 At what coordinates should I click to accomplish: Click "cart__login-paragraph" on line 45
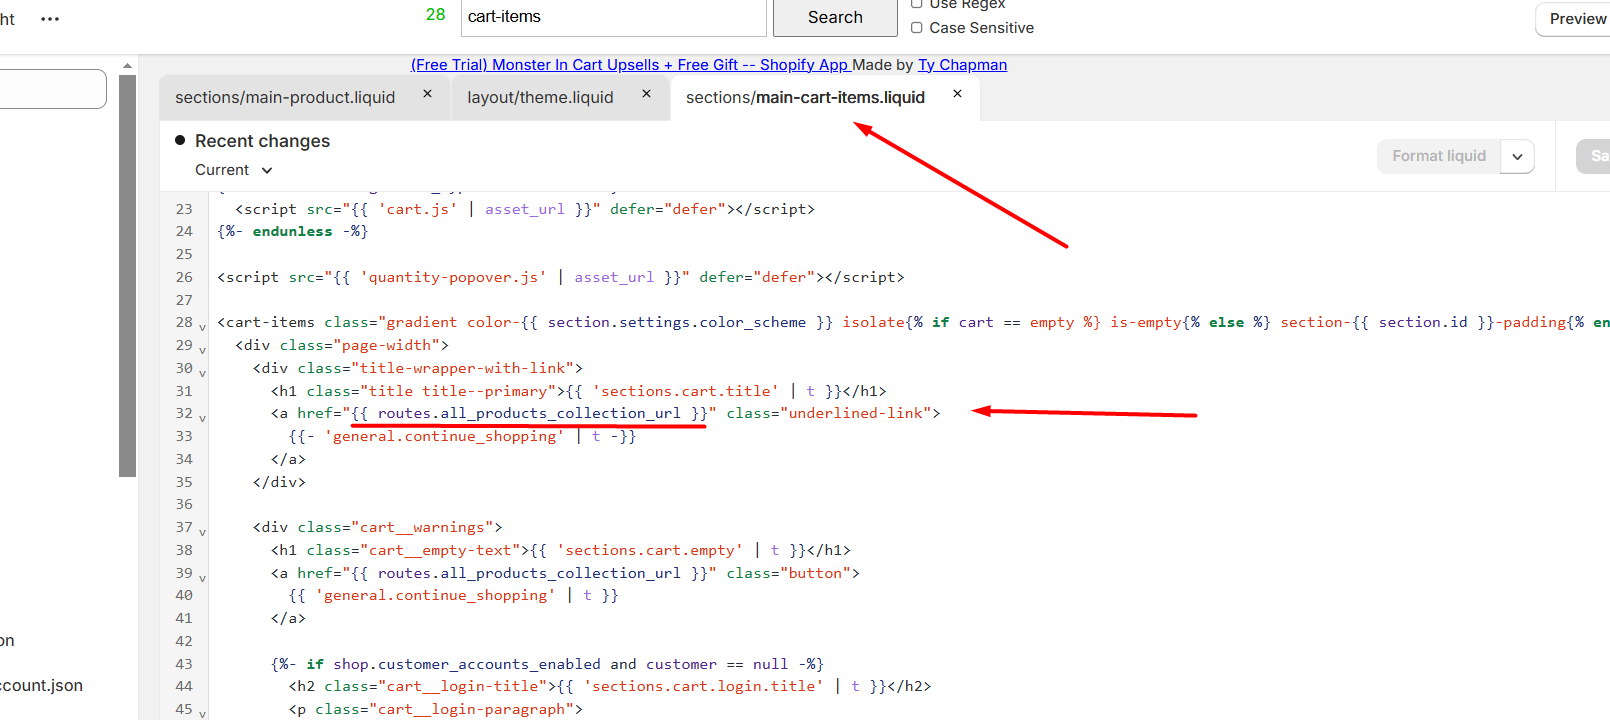tap(475, 709)
